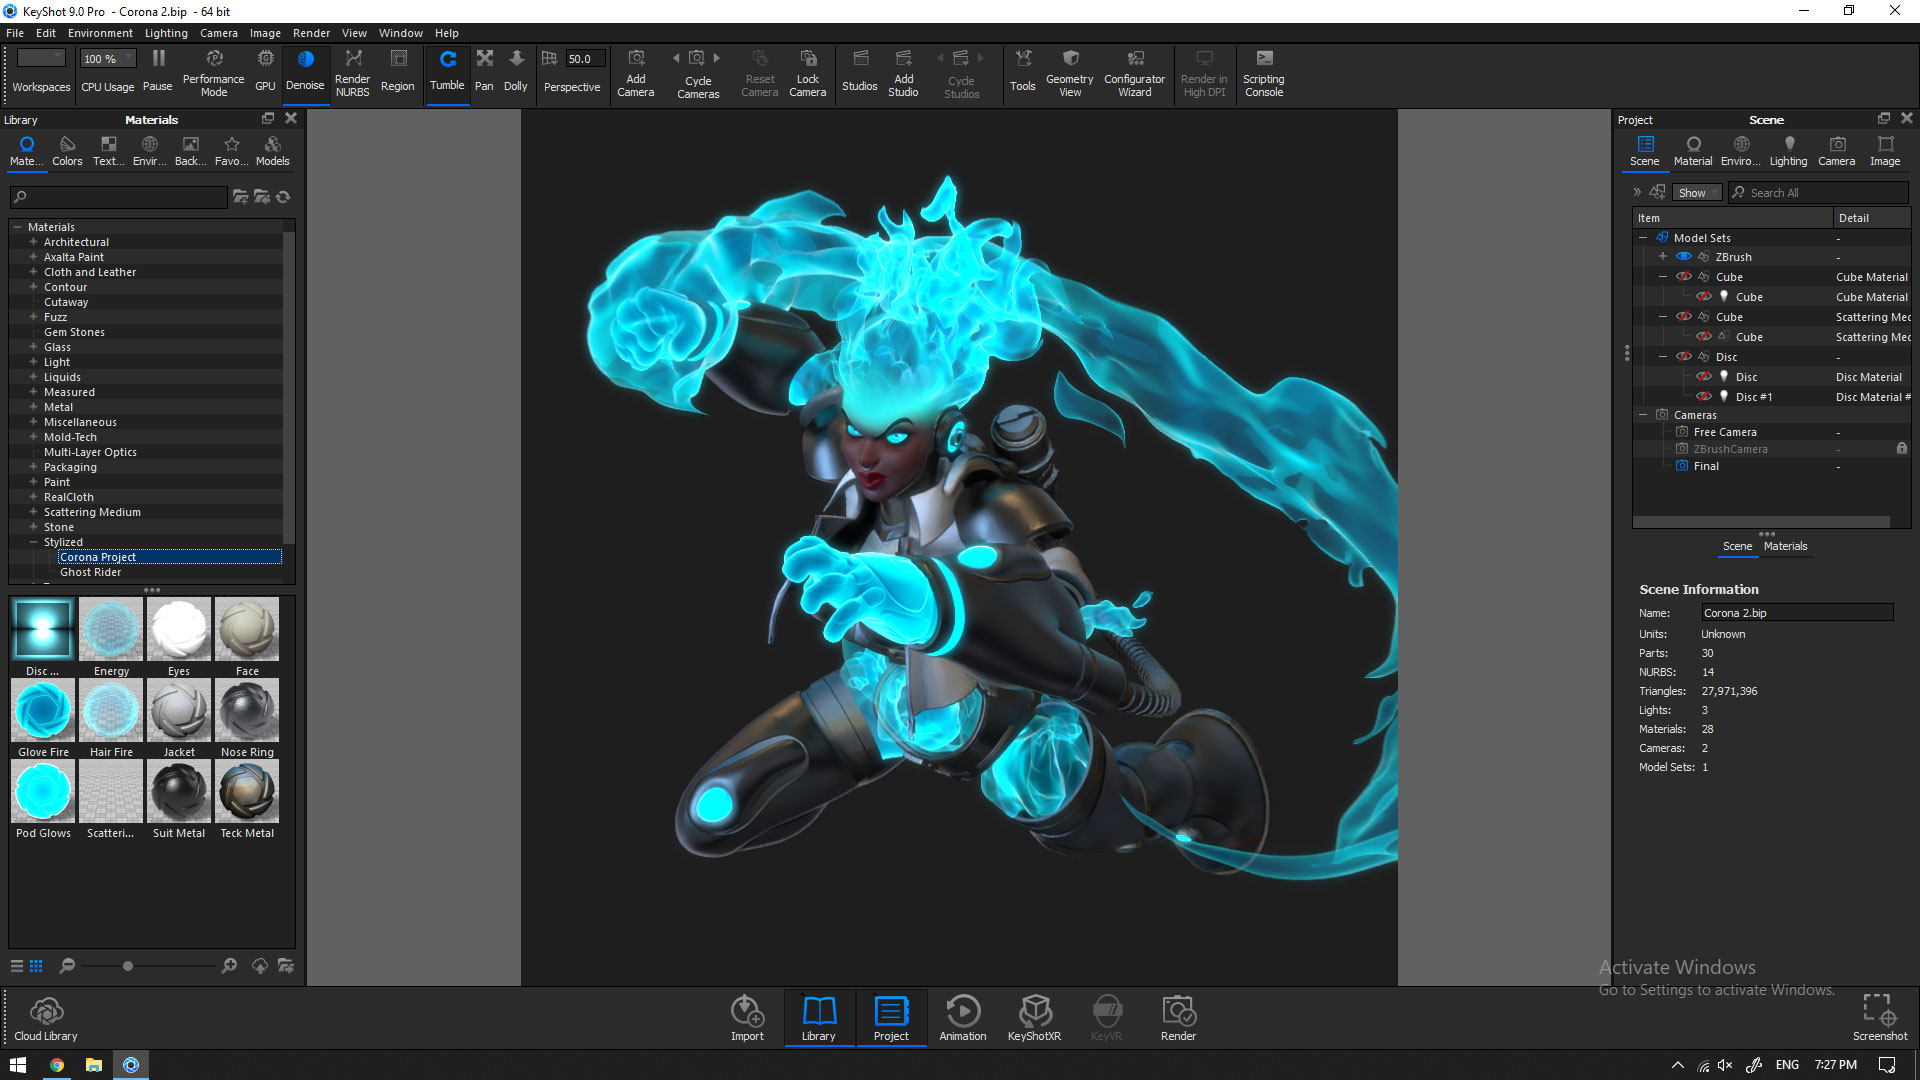Toggle visibility of Disc #1
The height and width of the screenshot is (1080, 1920).
(1704, 397)
